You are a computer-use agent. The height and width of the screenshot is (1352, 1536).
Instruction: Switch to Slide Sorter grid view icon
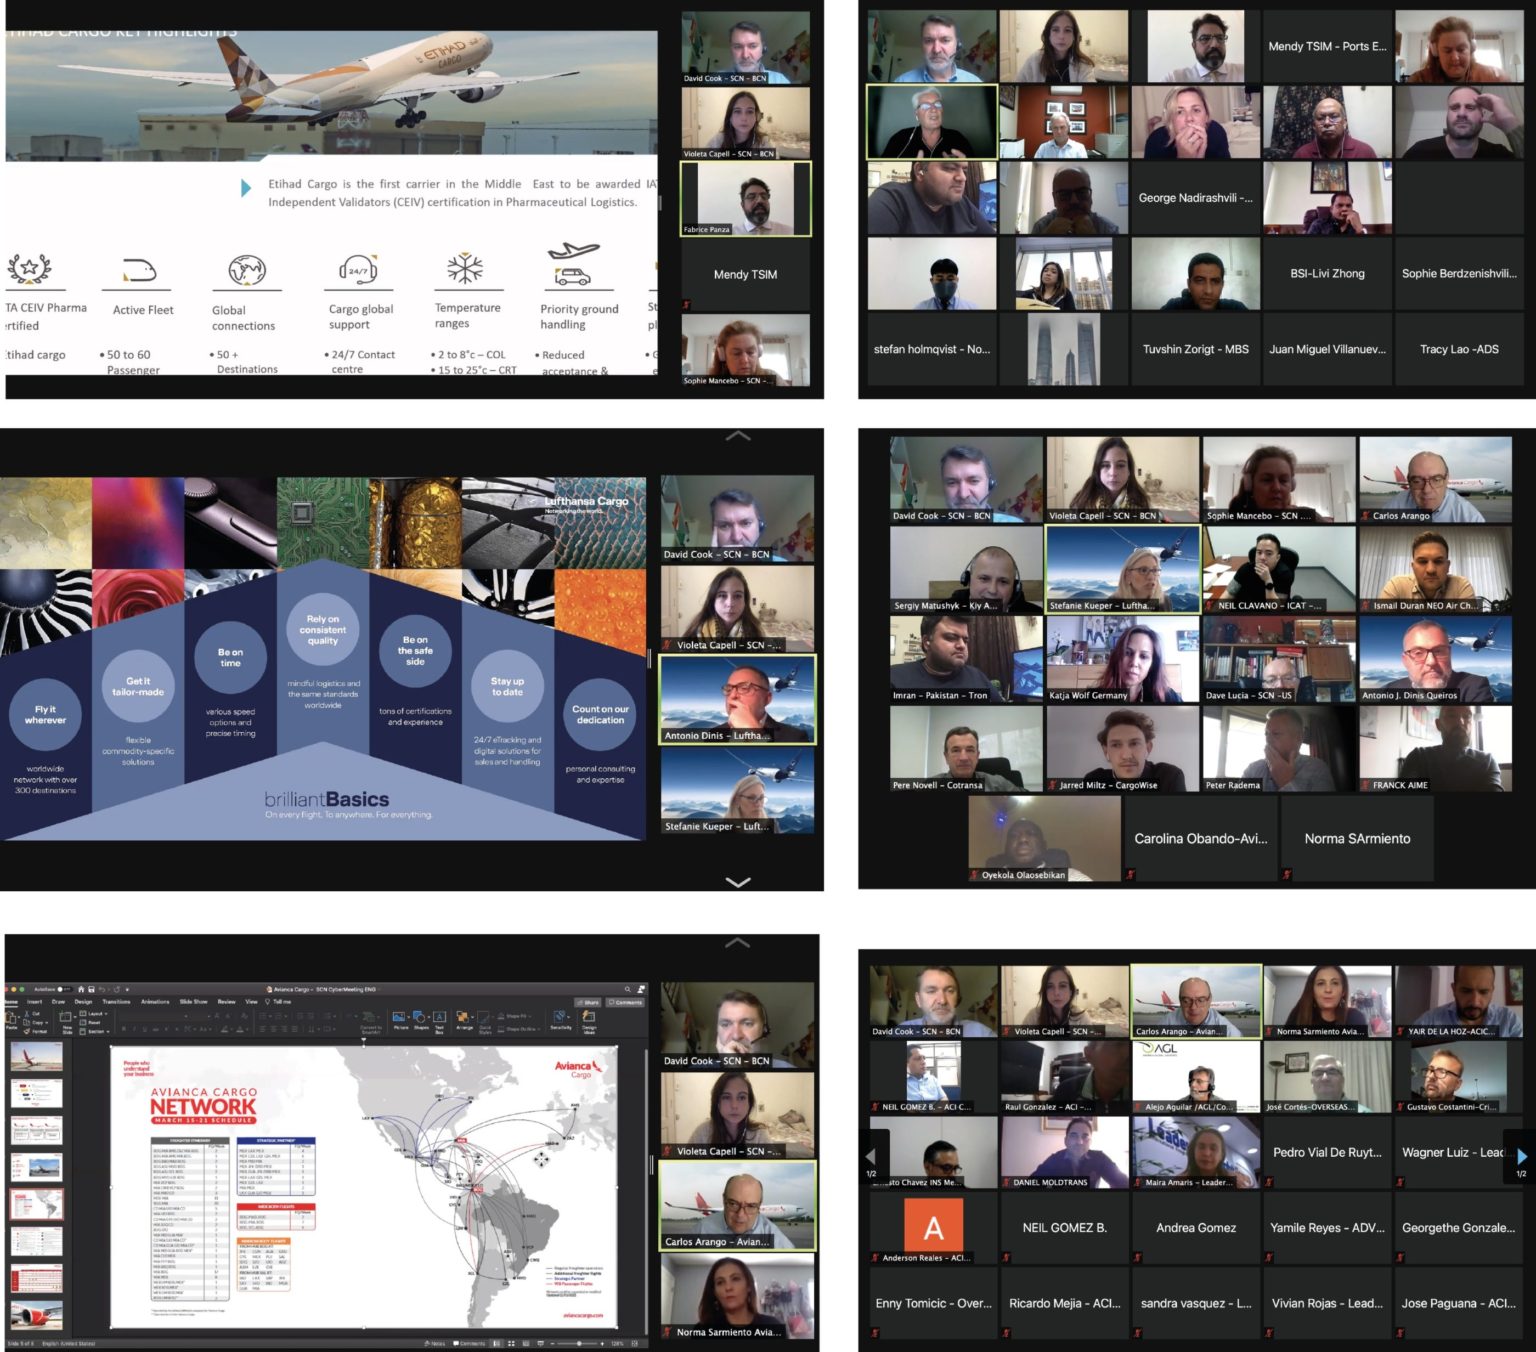pos(511,1343)
